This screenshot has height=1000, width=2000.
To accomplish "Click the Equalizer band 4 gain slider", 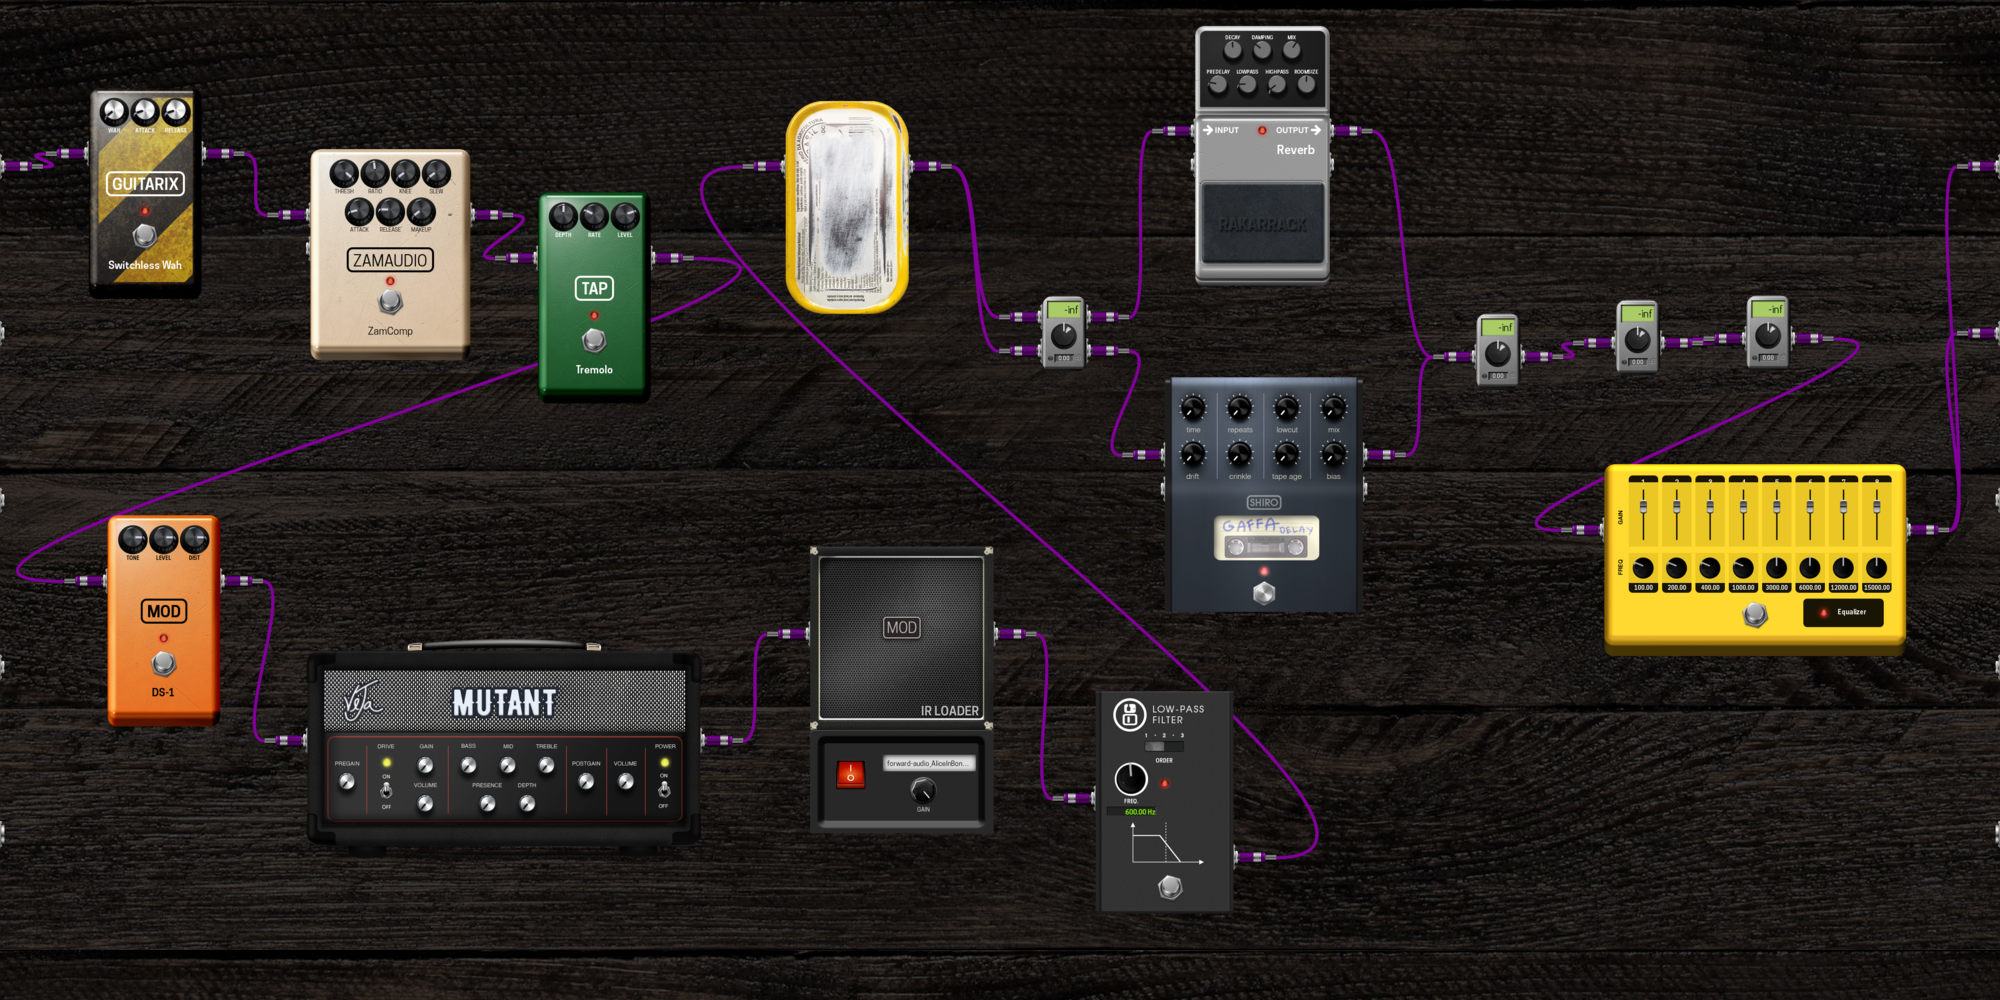I will click(x=1743, y=514).
